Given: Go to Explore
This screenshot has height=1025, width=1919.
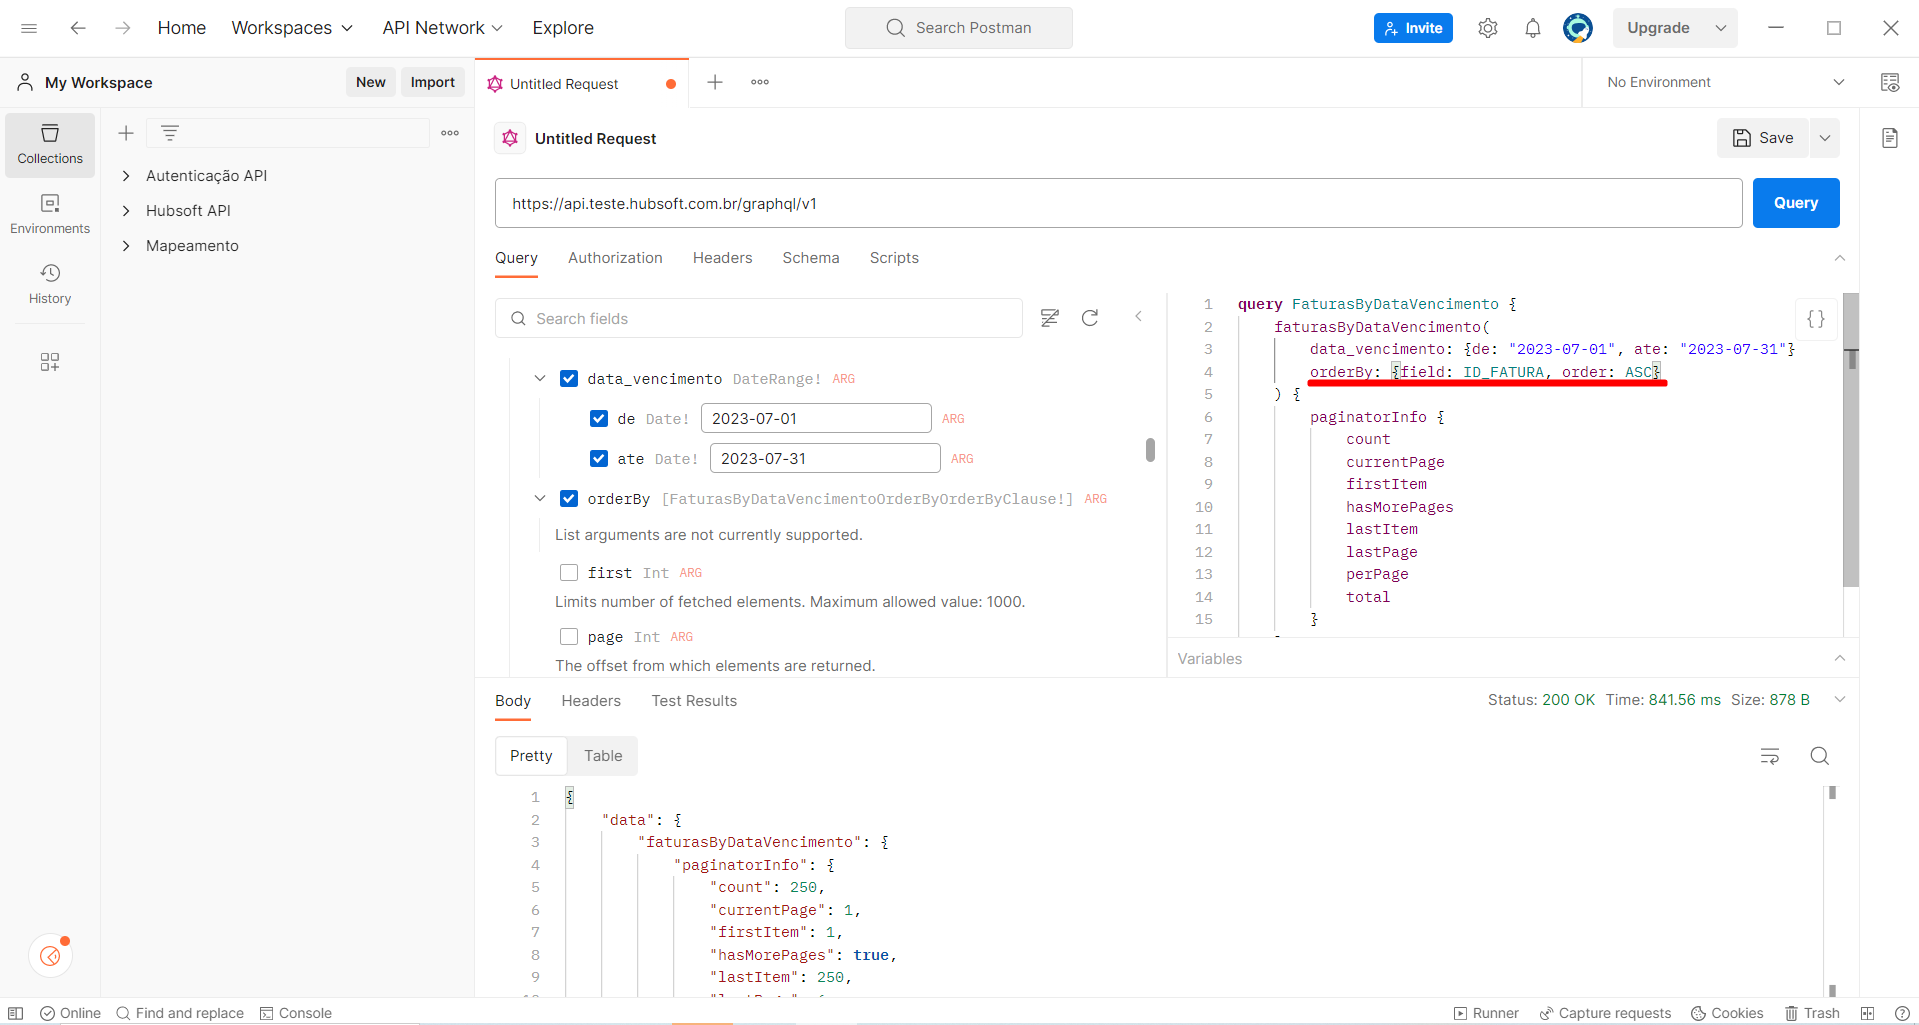Looking at the screenshot, I should tap(563, 28).
